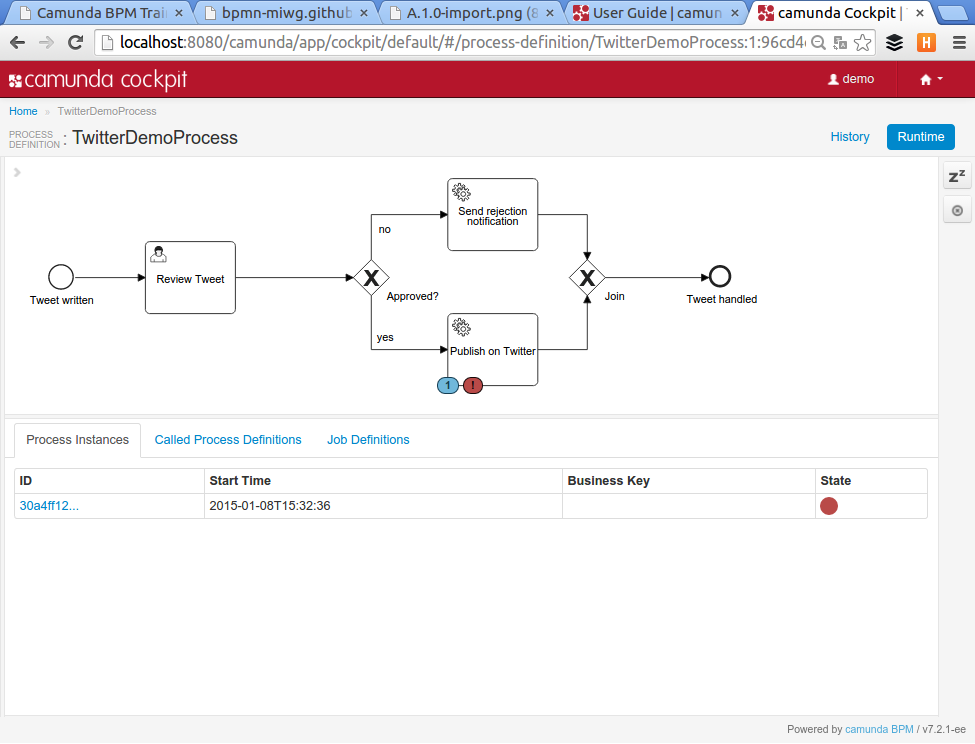Select the Review Tweet user task
Image resolution: width=975 pixels, height=744 pixels.
pos(190,277)
